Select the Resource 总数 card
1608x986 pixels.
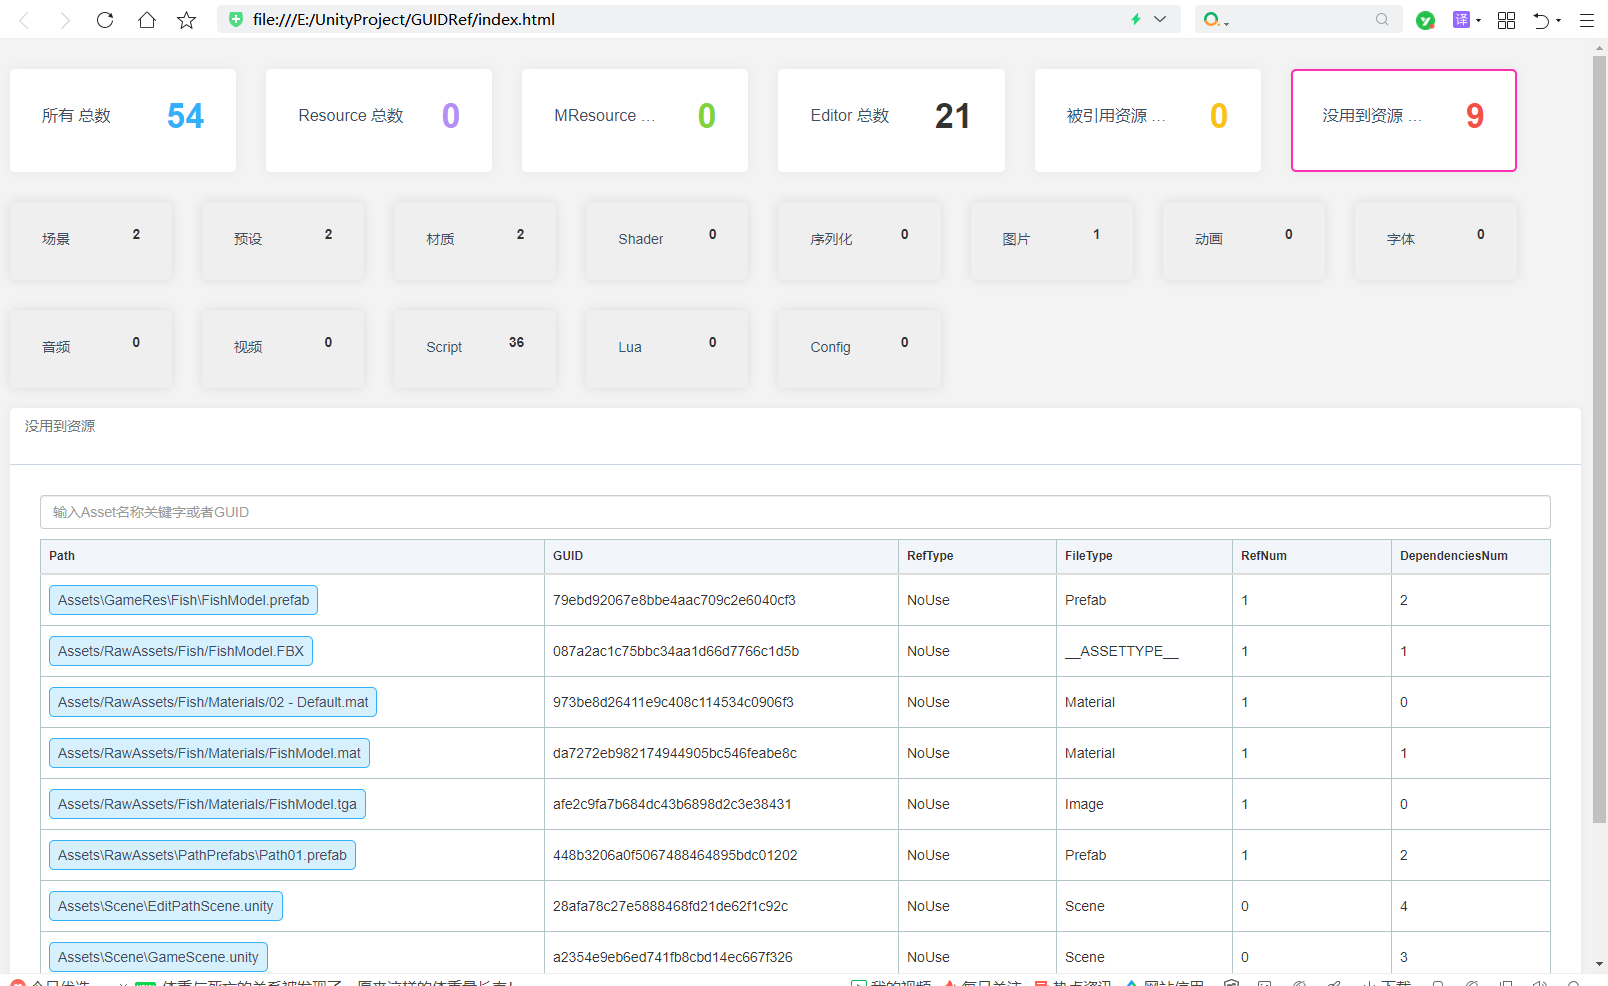(379, 120)
